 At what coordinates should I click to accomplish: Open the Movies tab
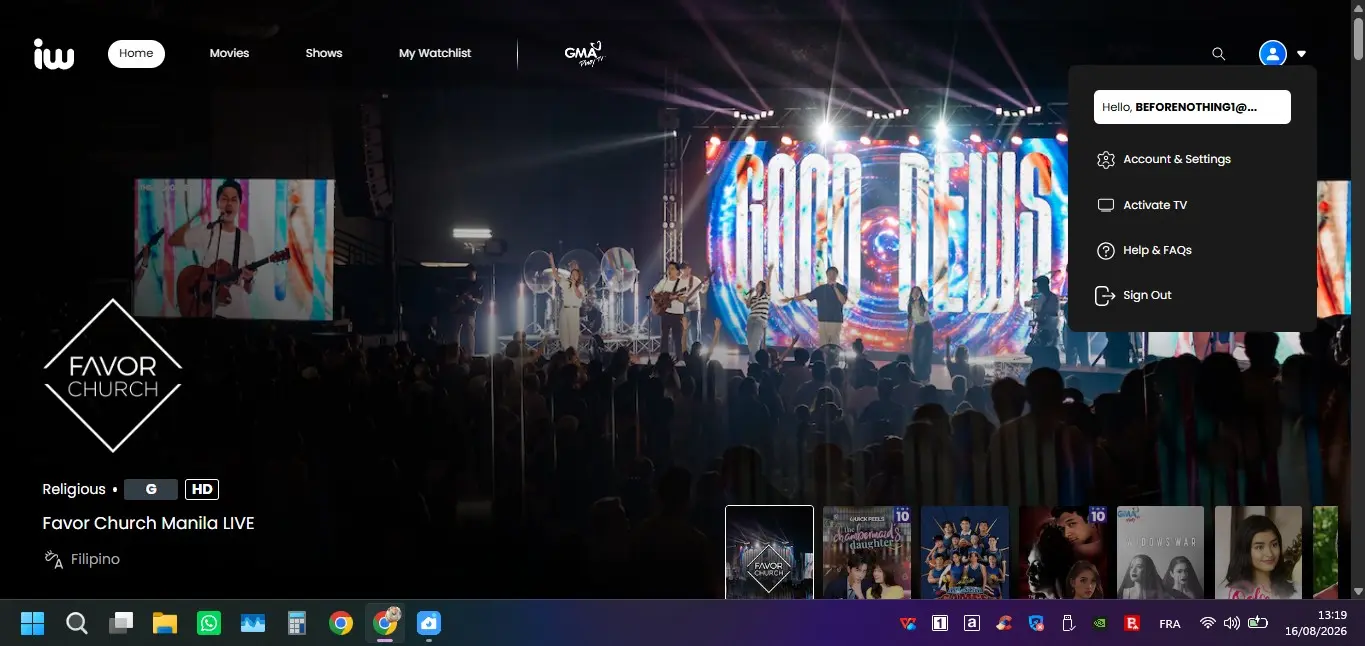pyautogui.click(x=229, y=53)
